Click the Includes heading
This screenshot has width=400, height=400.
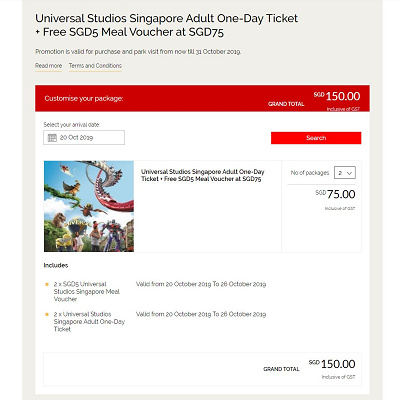[x=56, y=265]
